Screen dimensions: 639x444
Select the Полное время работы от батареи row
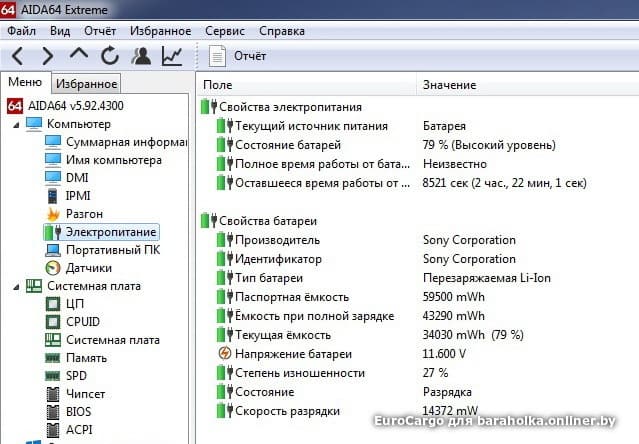pyautogui.click(x=418, y=164)
